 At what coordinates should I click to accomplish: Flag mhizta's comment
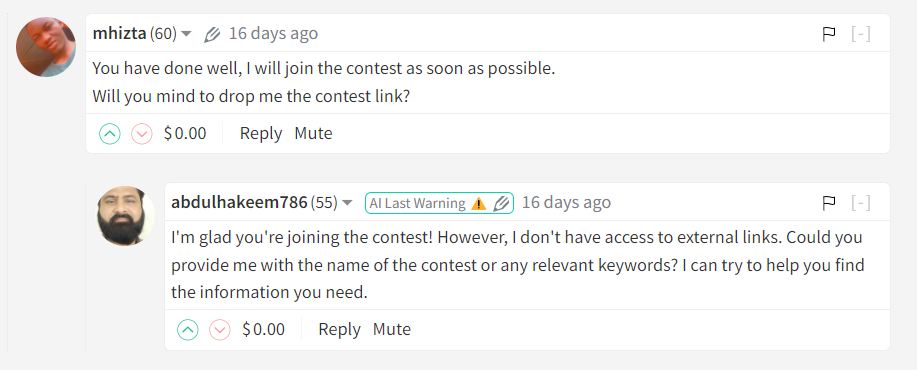coord(829,34)
